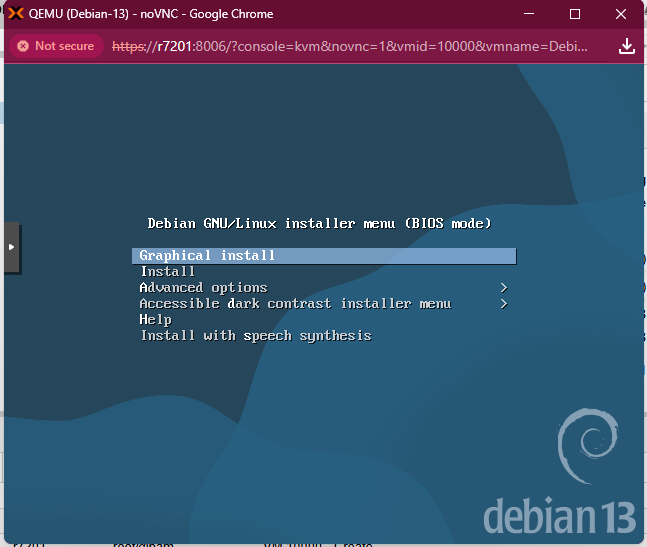Click the debian 13 wordmark text

click(559, 516)
